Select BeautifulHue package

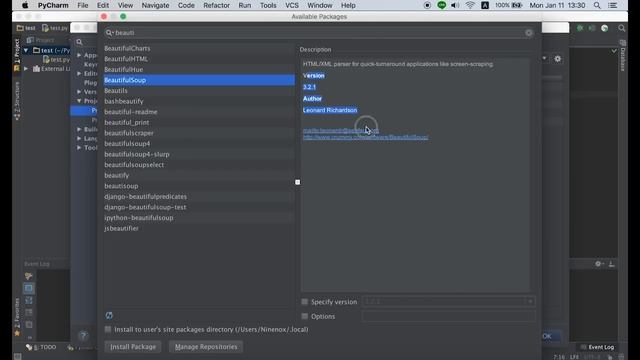tap(199, 69)
